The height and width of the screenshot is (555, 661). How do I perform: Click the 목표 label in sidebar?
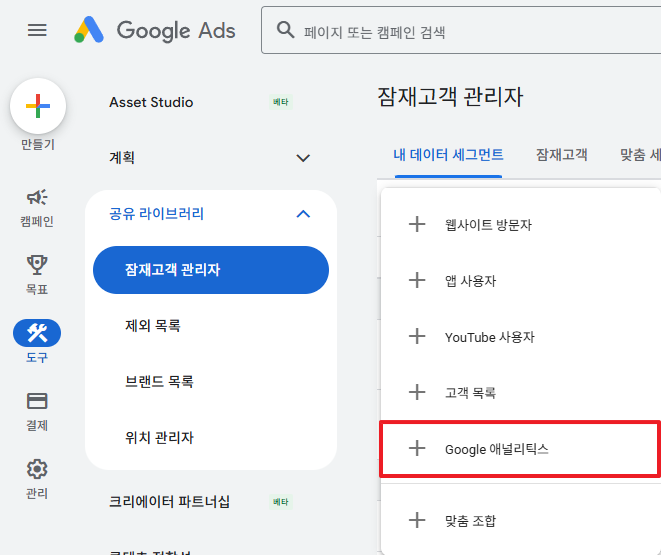pos(37,289)
